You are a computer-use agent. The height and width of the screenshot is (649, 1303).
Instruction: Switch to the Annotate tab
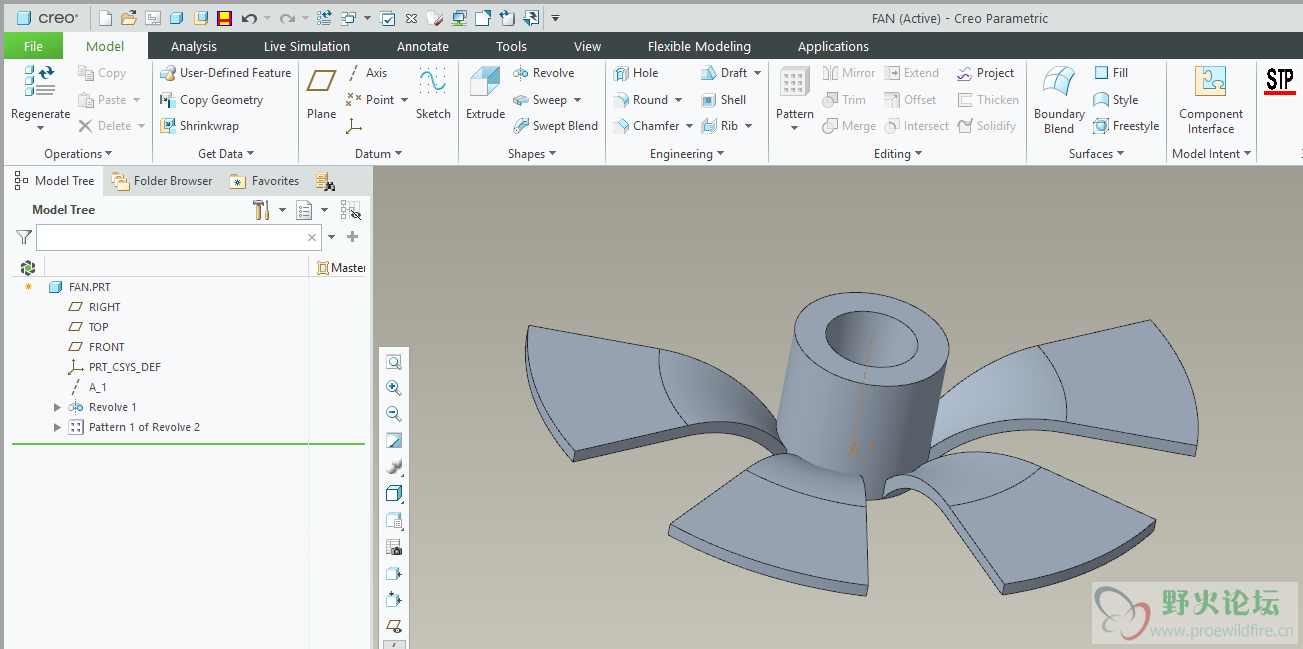[423, 46]
